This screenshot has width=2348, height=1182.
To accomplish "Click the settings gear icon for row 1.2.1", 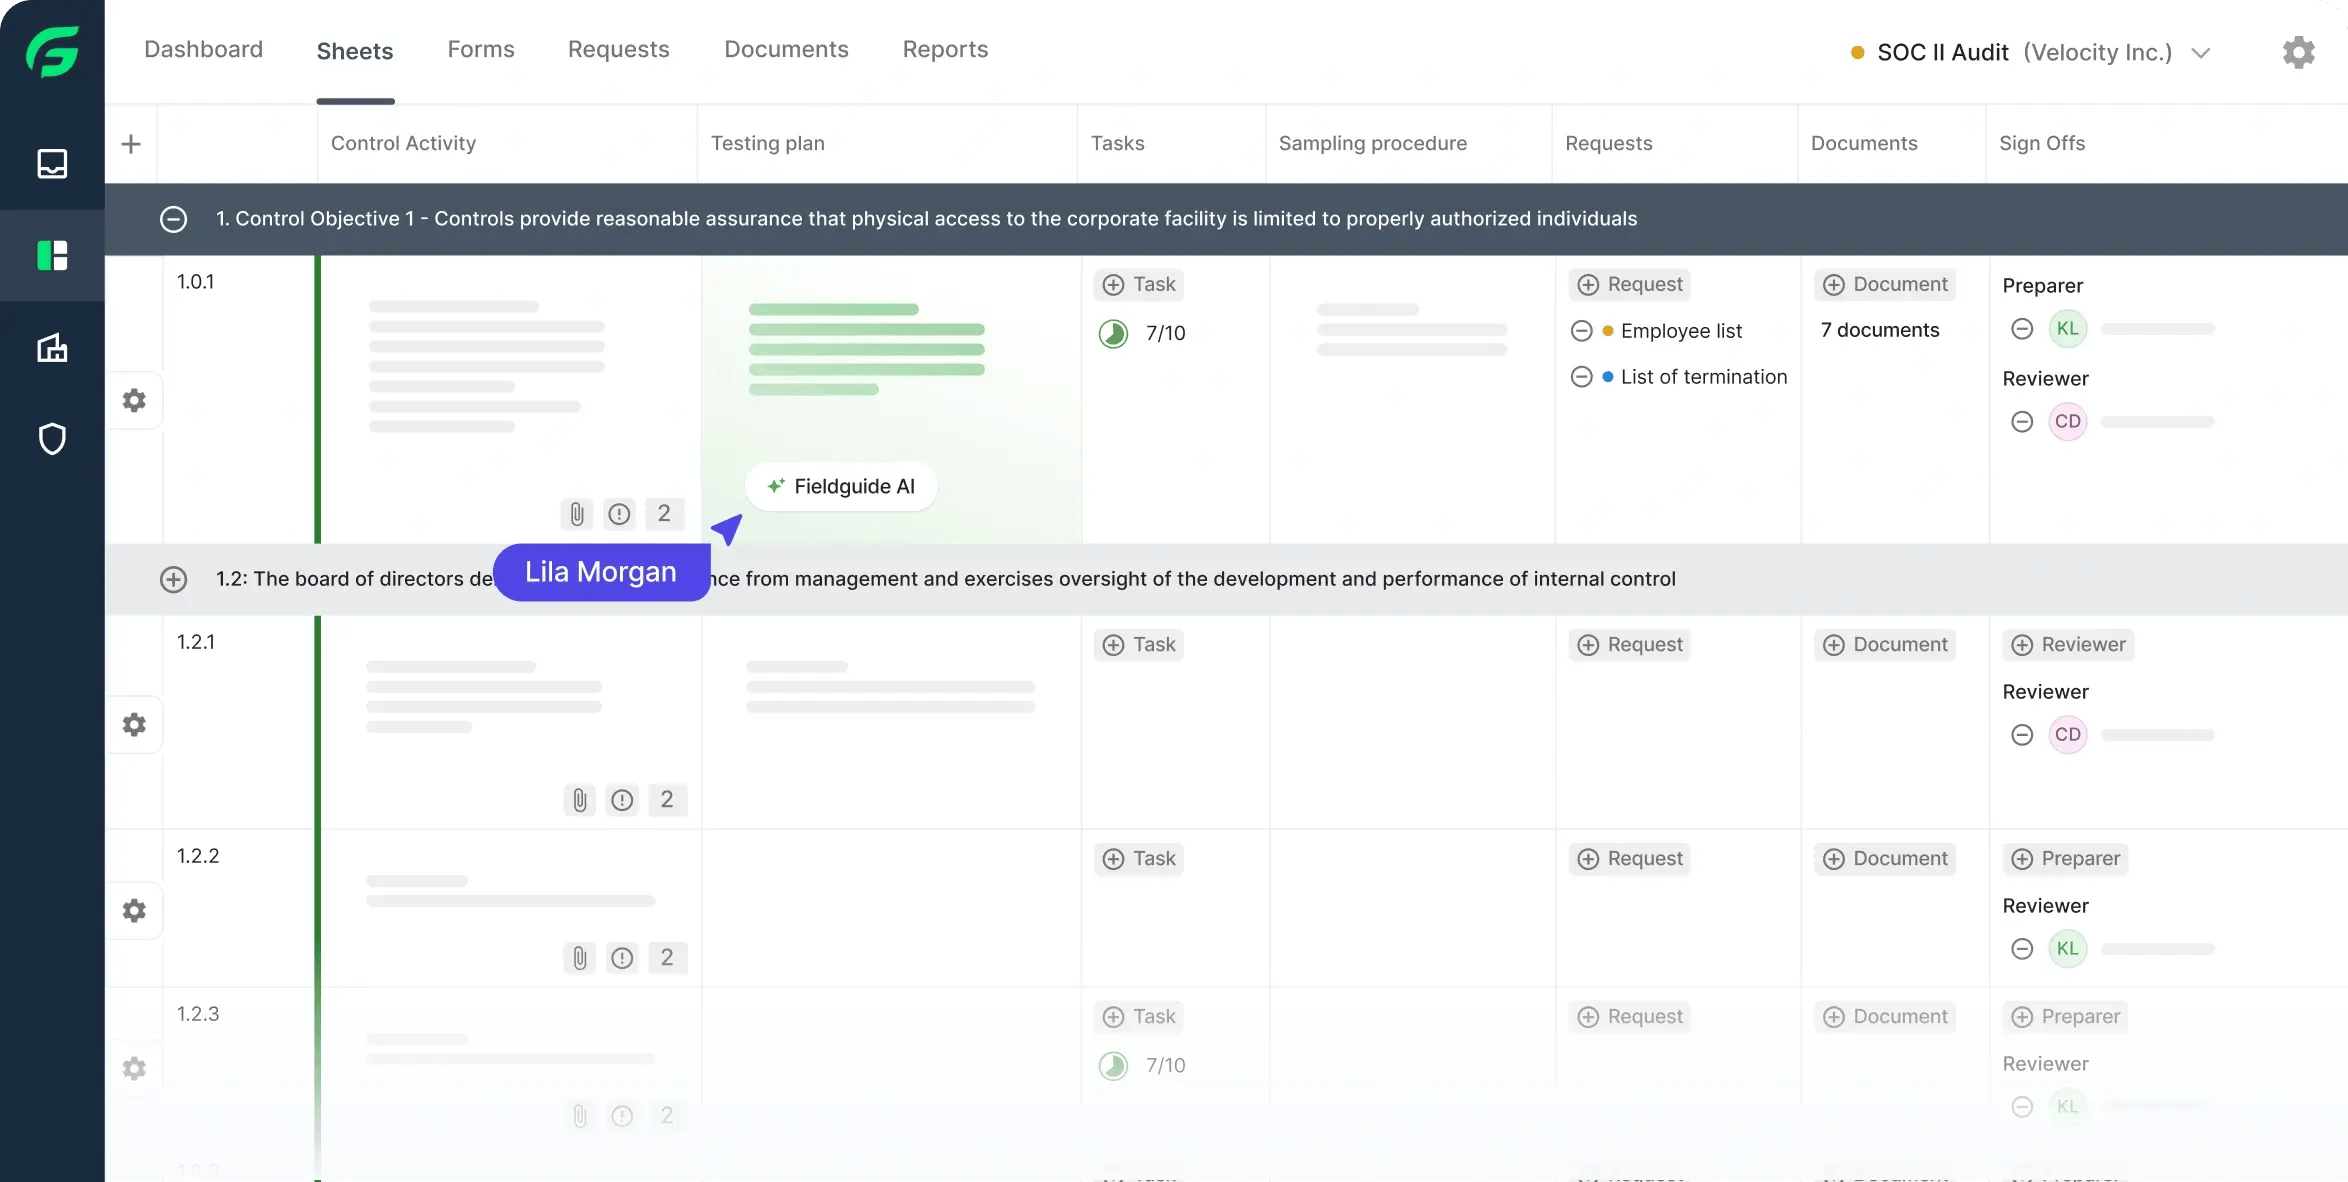I will coord(134,724).
